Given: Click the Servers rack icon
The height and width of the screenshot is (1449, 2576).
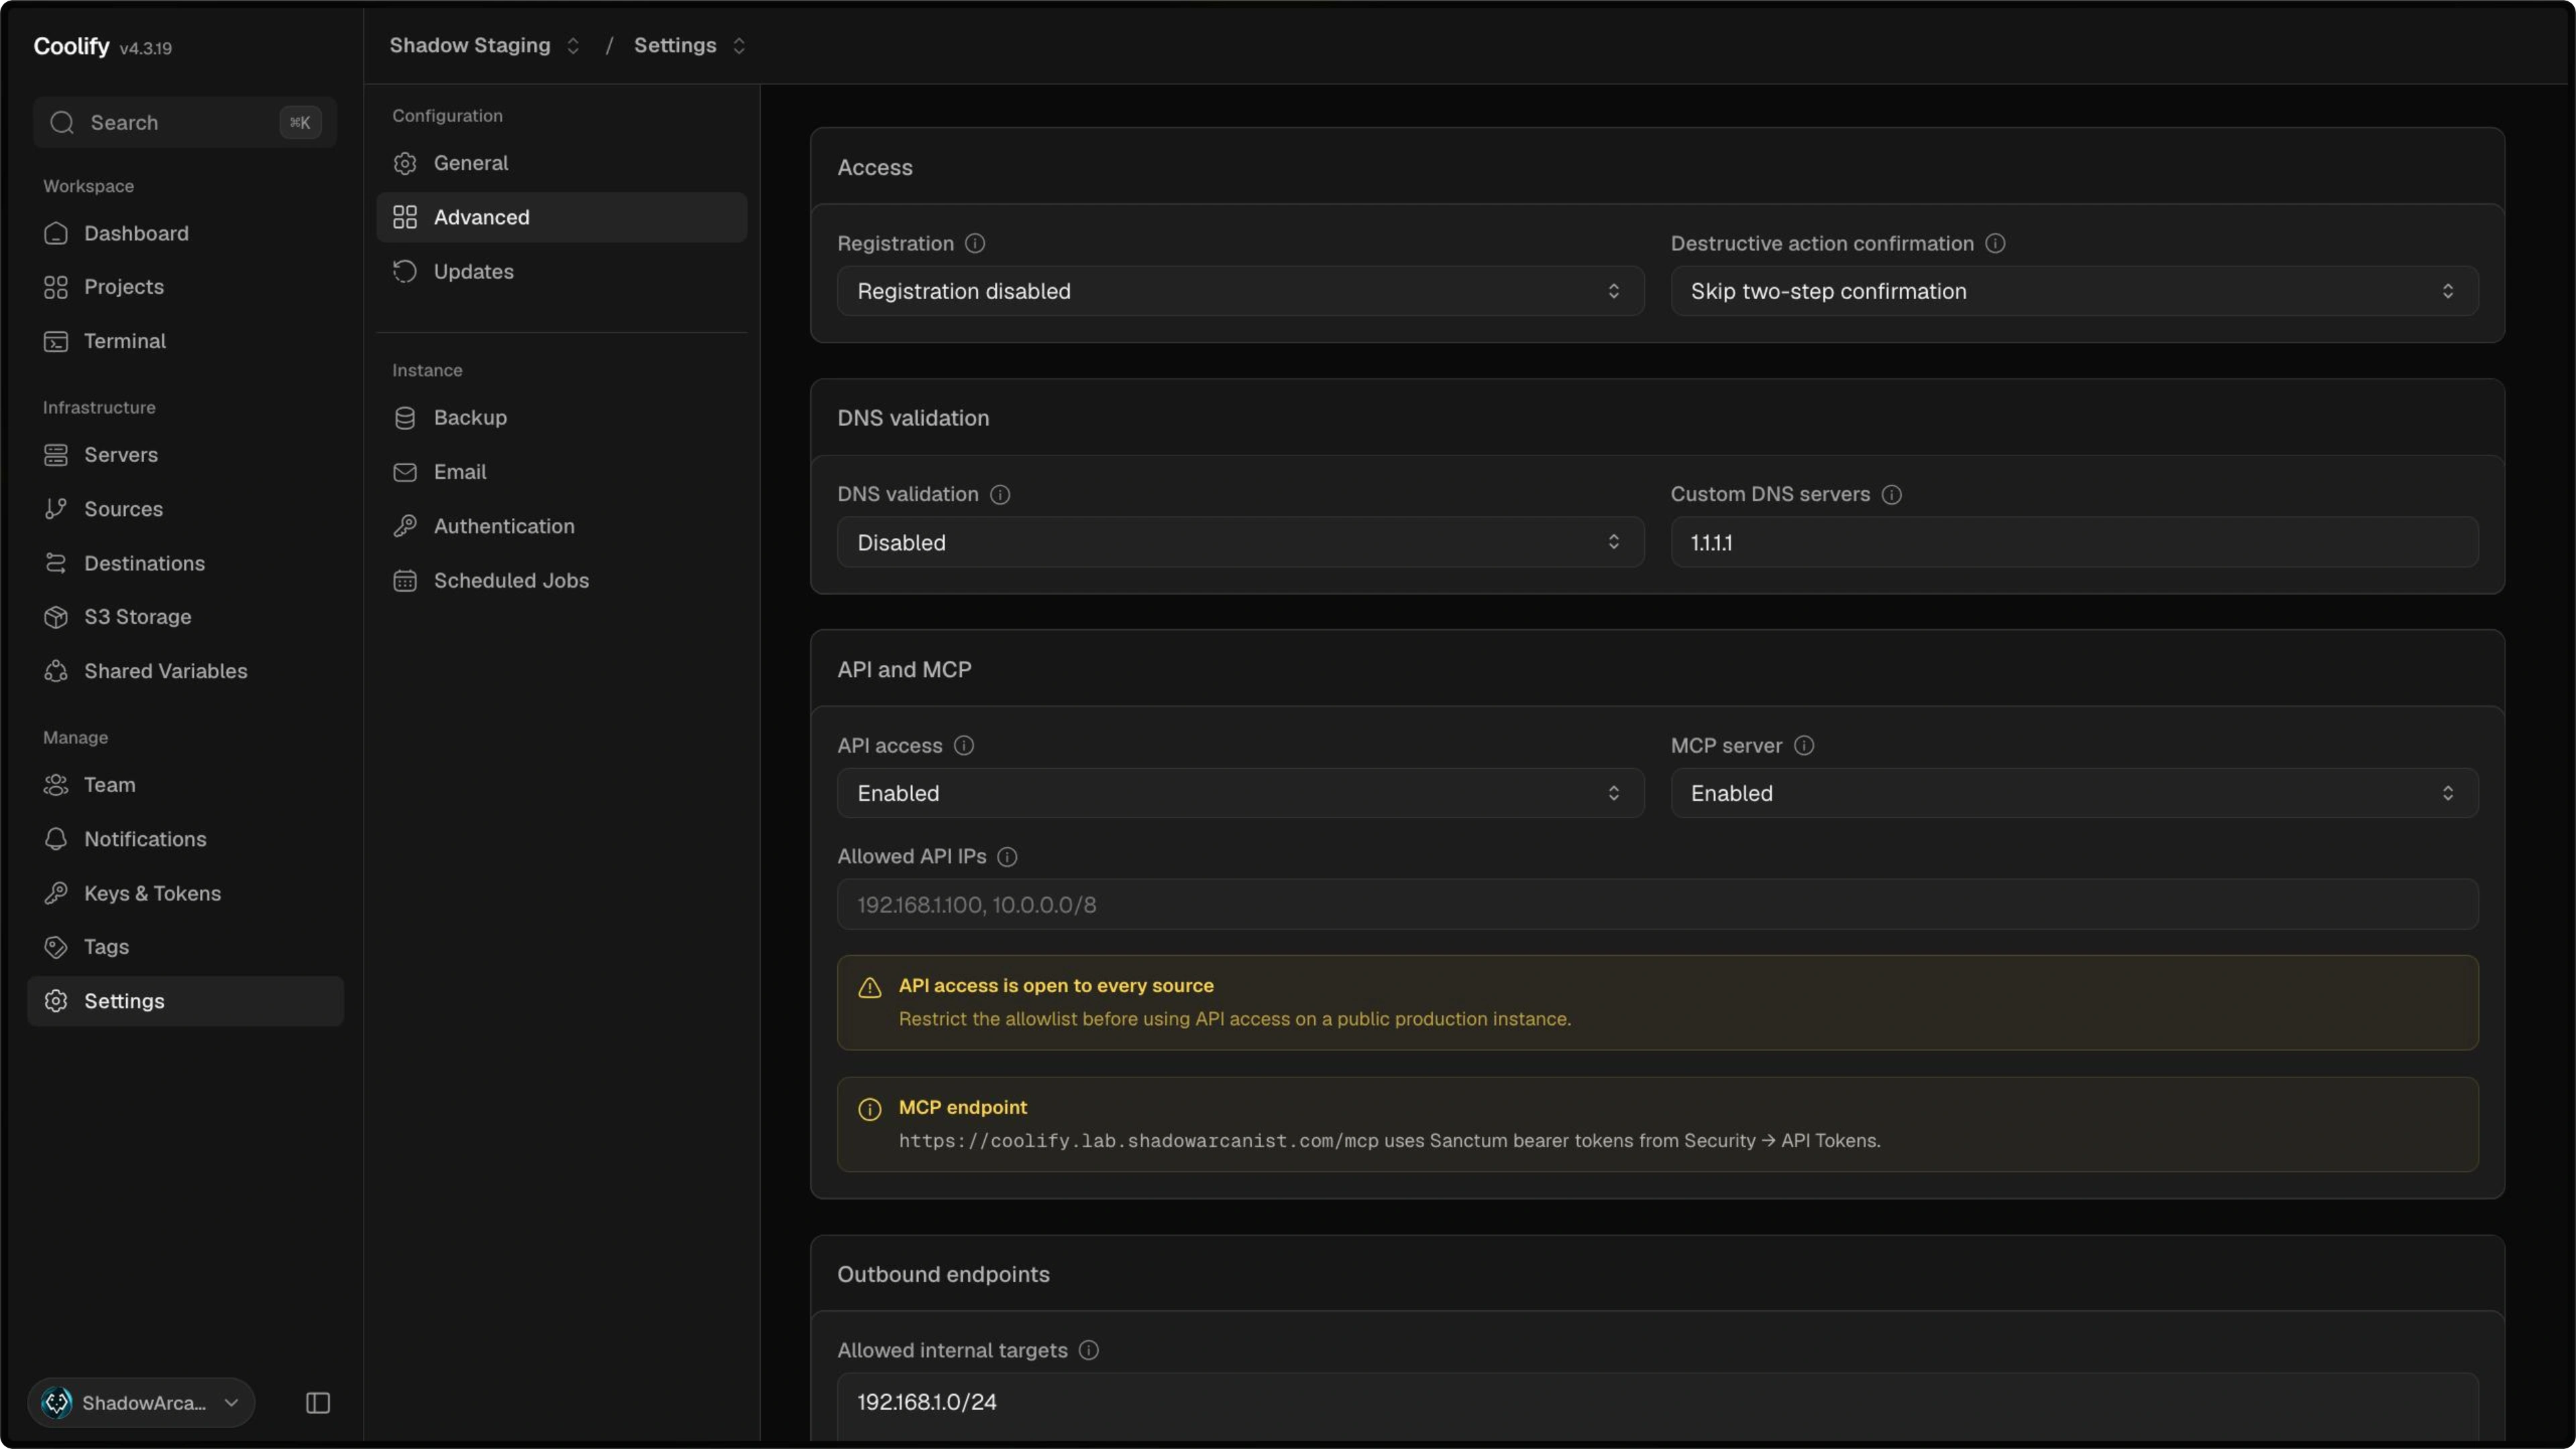Looking at the screenshot, I should point(56,455).
